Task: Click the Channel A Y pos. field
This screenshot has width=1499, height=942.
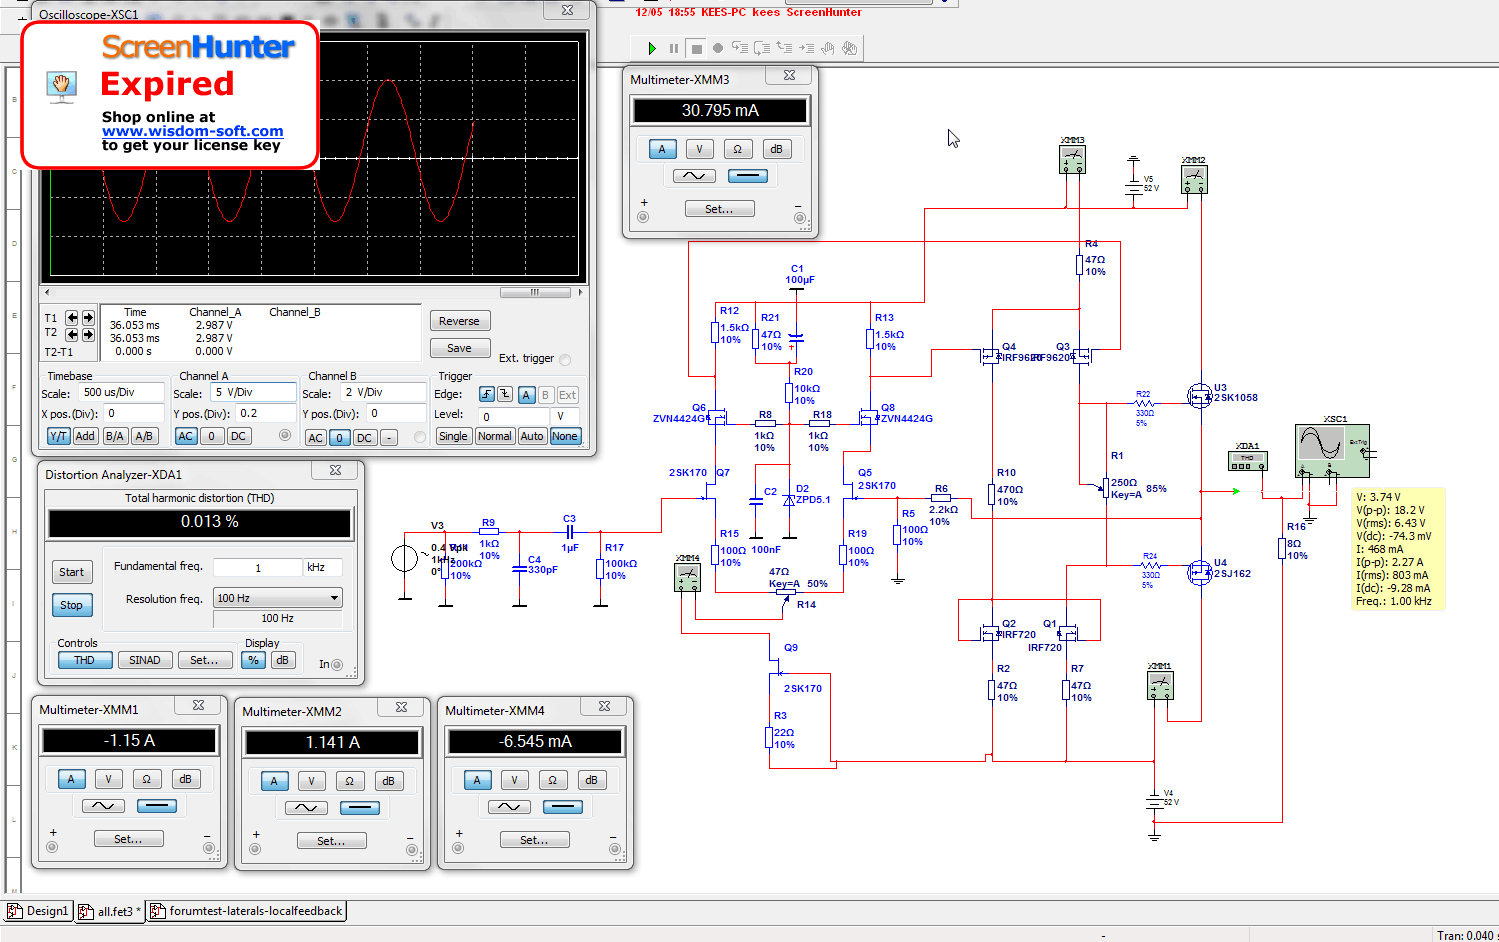Action: [265, 413]
